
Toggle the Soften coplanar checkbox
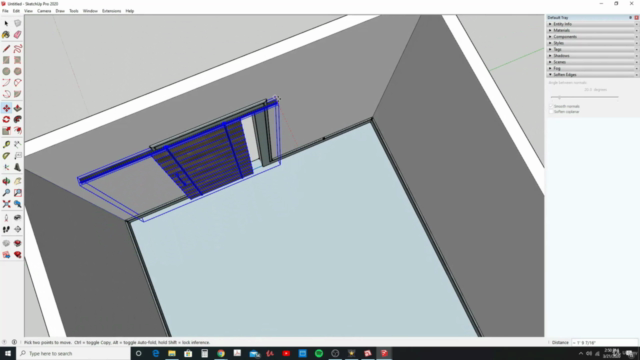coord(551,111)
